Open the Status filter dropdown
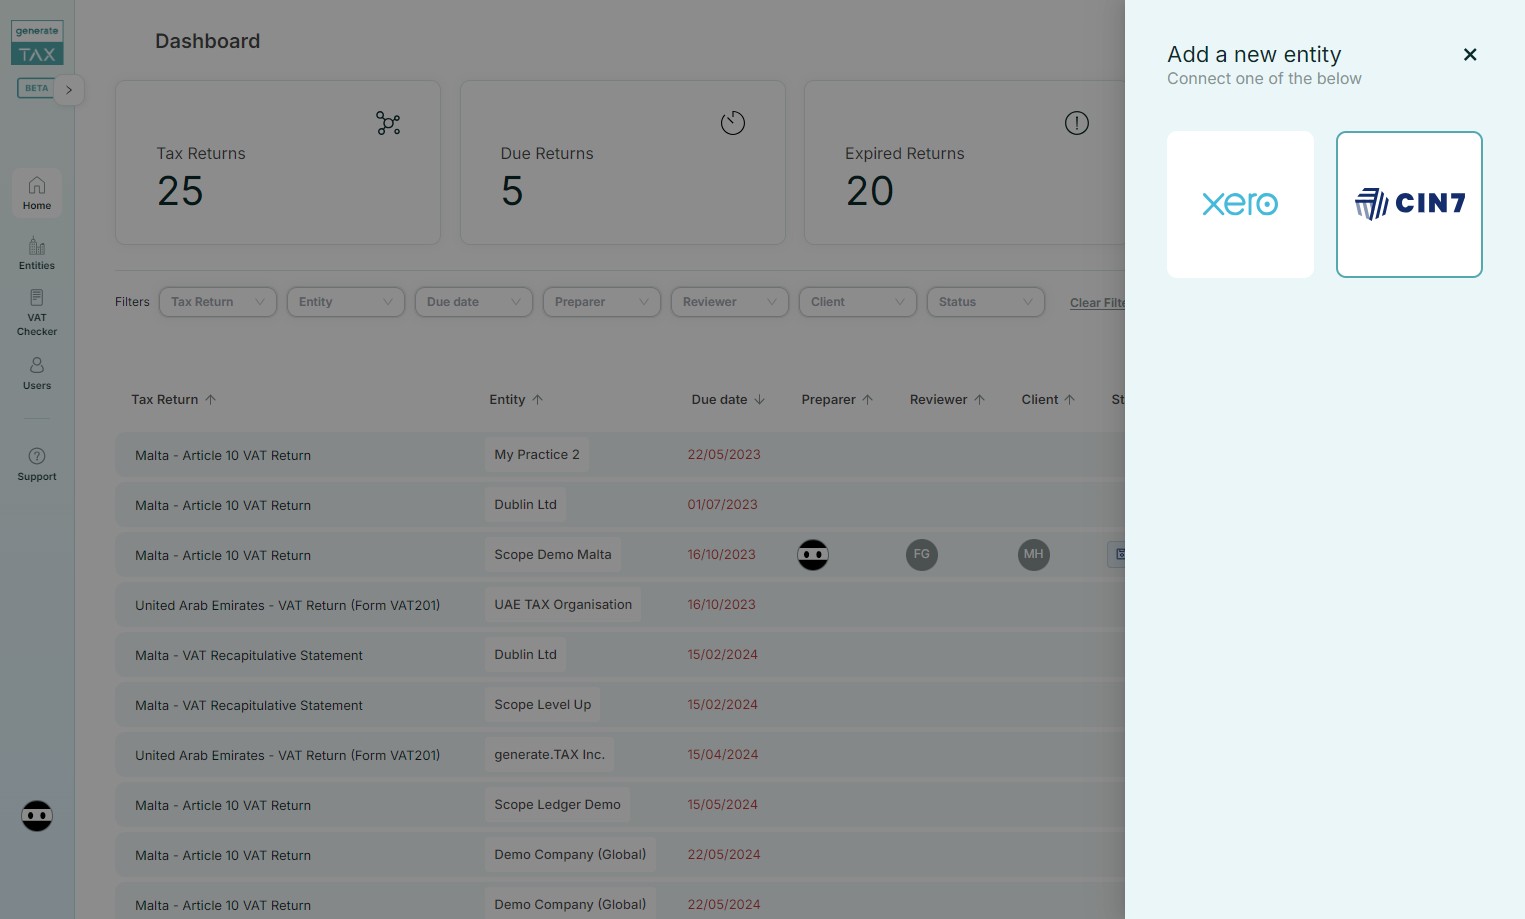Viewport: 1525px width, 919px height. tap(986, 302)
